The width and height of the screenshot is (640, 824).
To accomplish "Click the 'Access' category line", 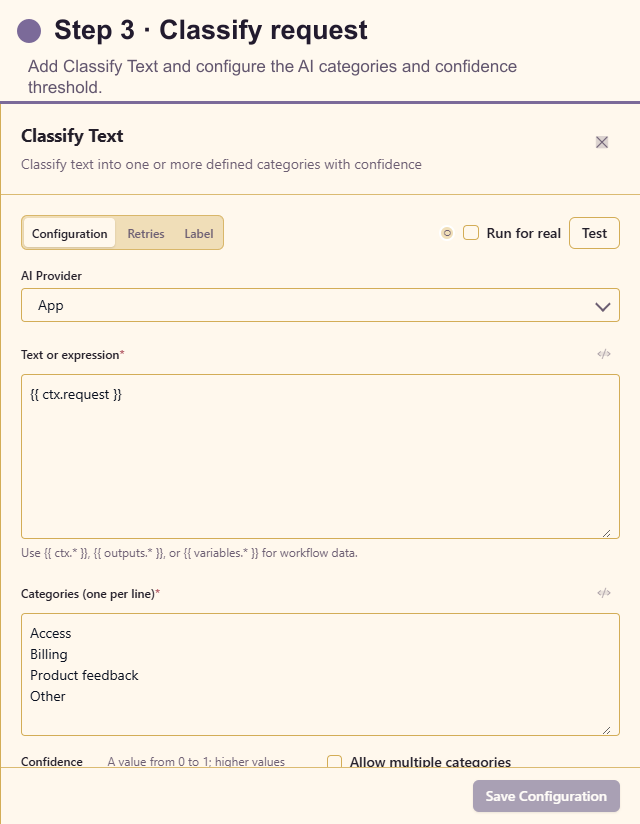I will tap(50, 633).
